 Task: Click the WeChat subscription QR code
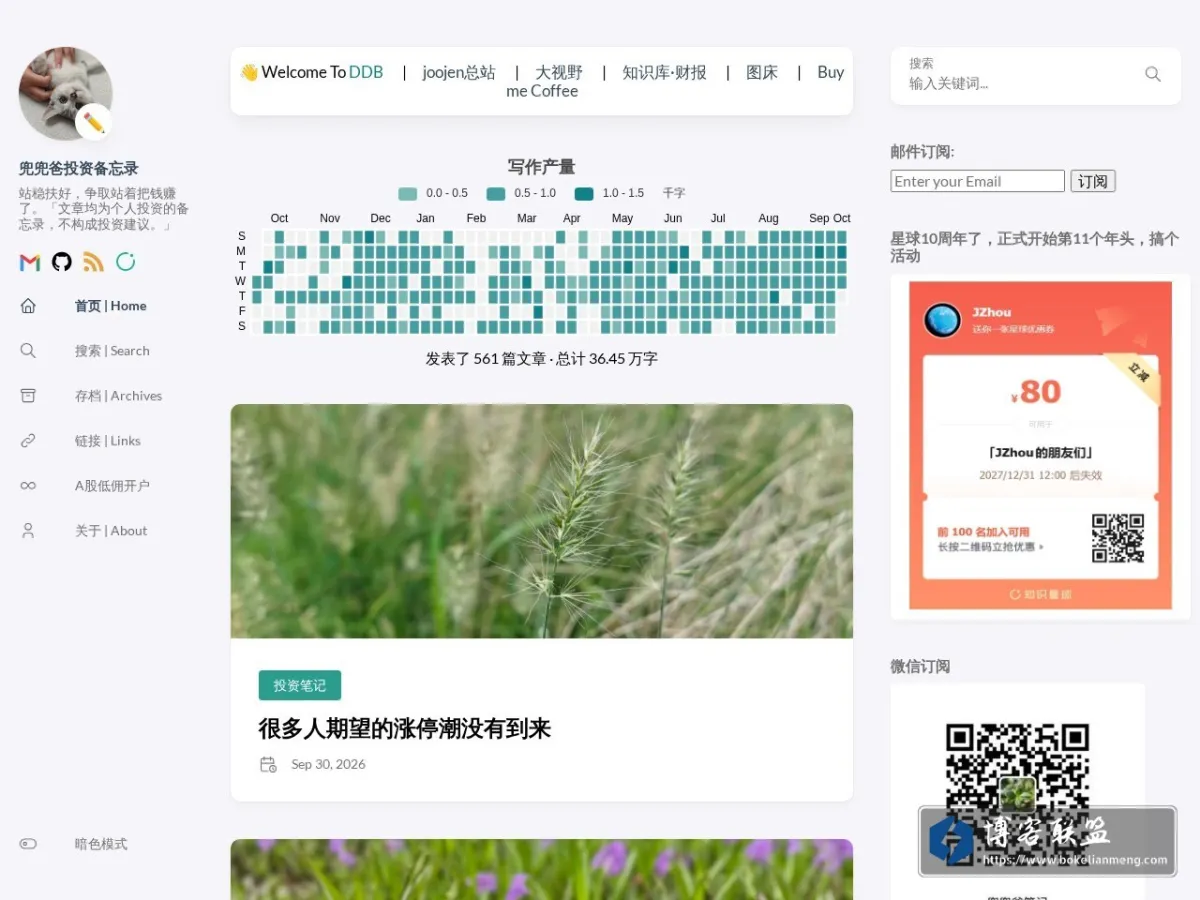pos(1017,794)
